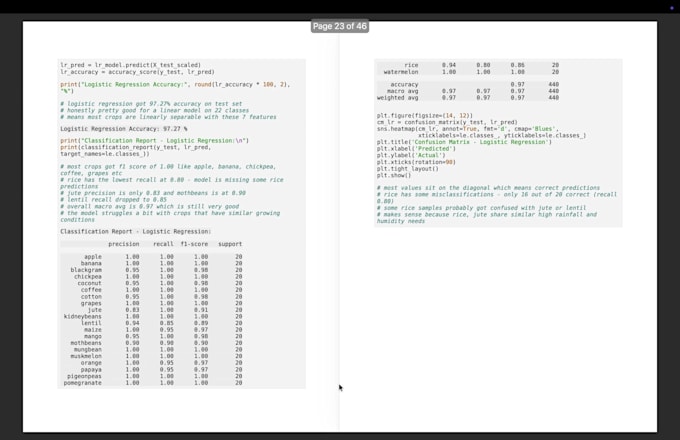Click the line 'plt.tight_layout()'
This screenshot has width=680, height=440.
[408, 169]
